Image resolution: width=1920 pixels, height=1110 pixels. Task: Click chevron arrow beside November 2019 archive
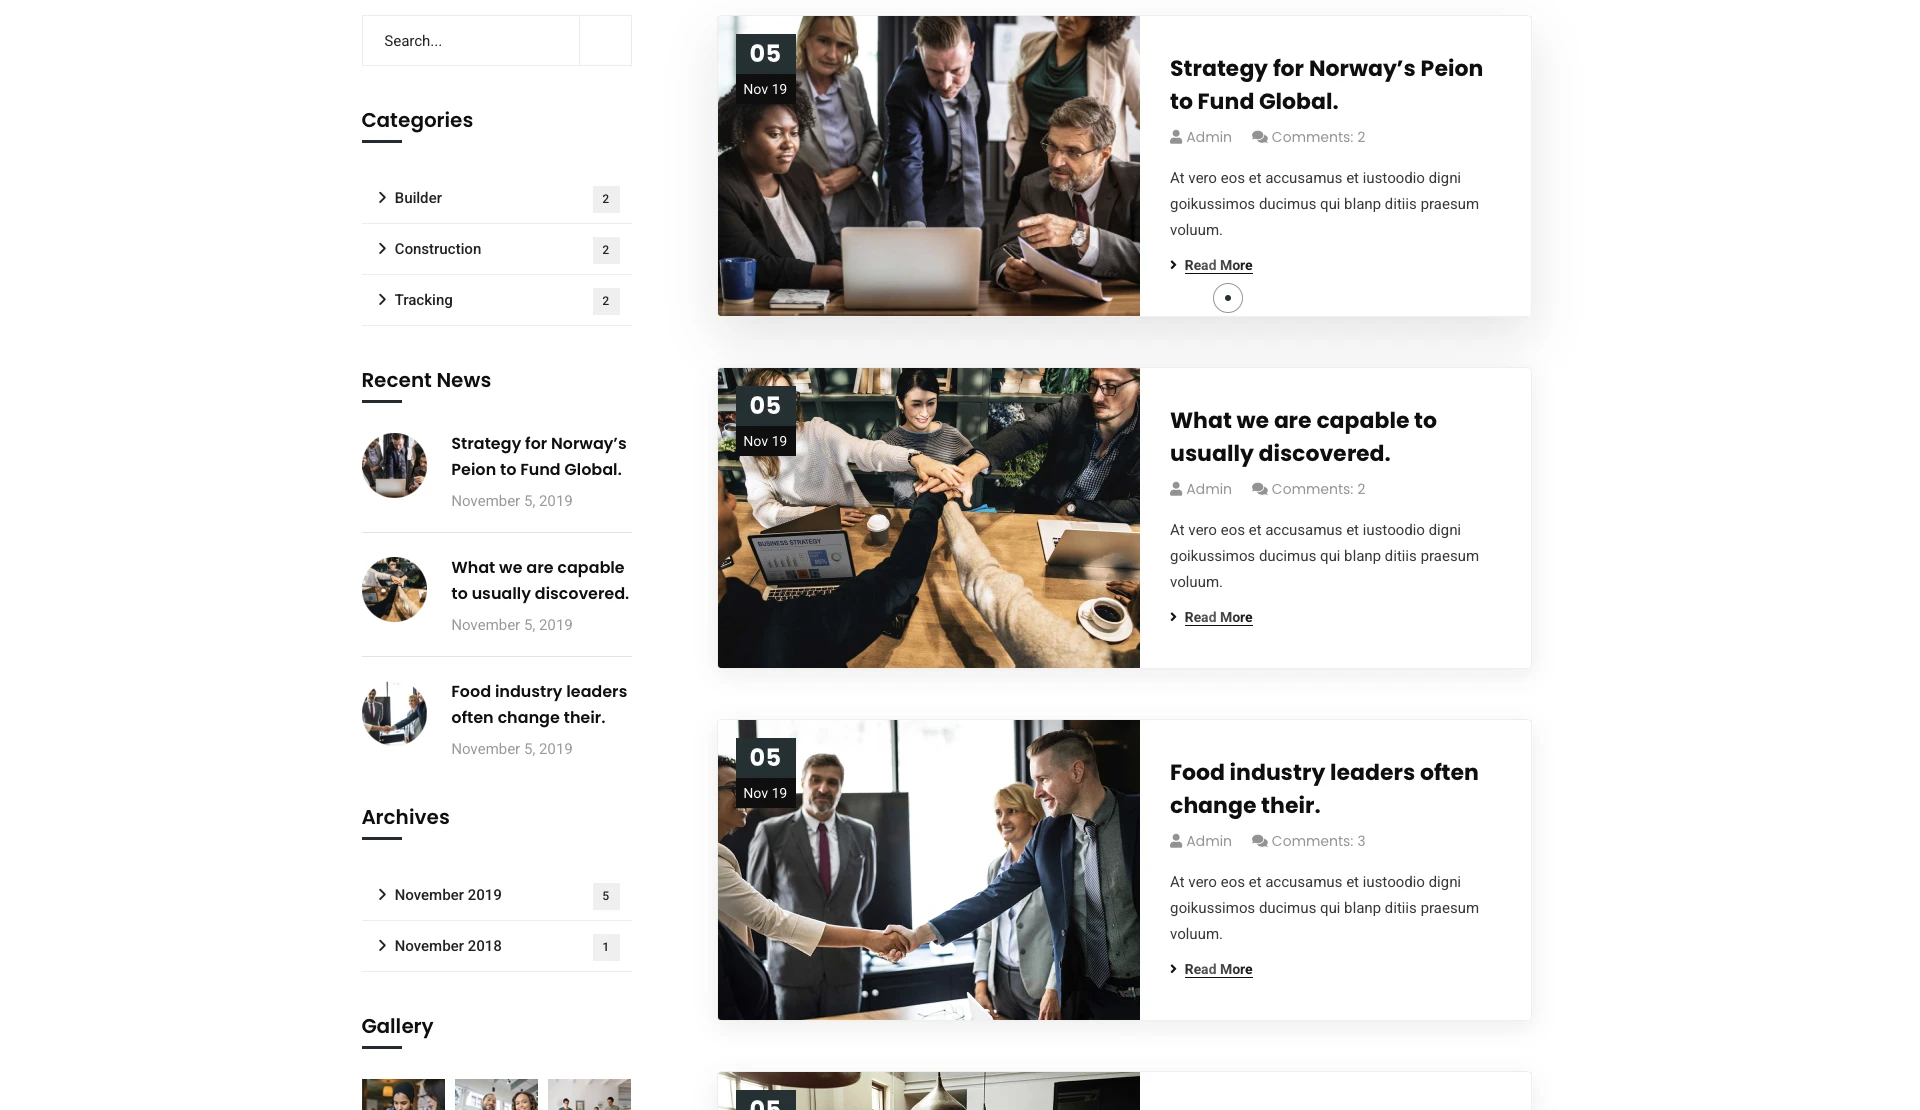pos(382,895)
